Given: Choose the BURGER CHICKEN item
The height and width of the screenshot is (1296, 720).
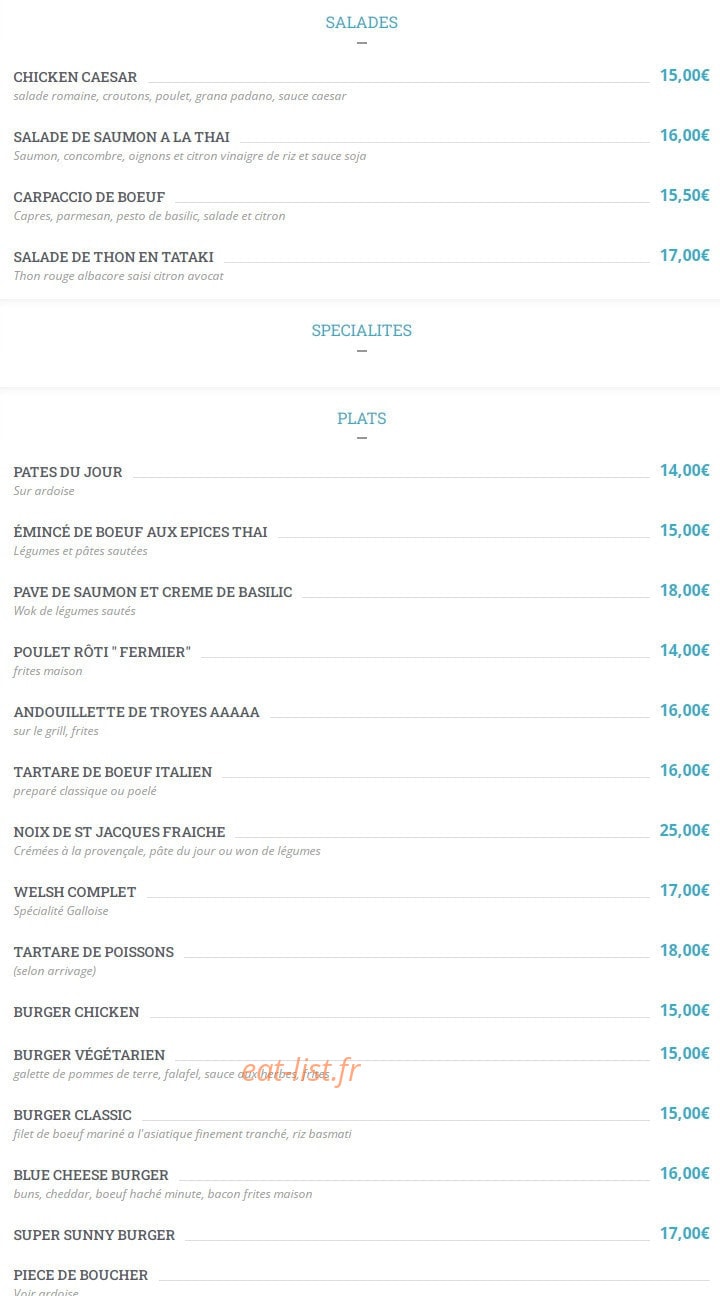Looking at the screenshot, I should tap(76, 1012).
